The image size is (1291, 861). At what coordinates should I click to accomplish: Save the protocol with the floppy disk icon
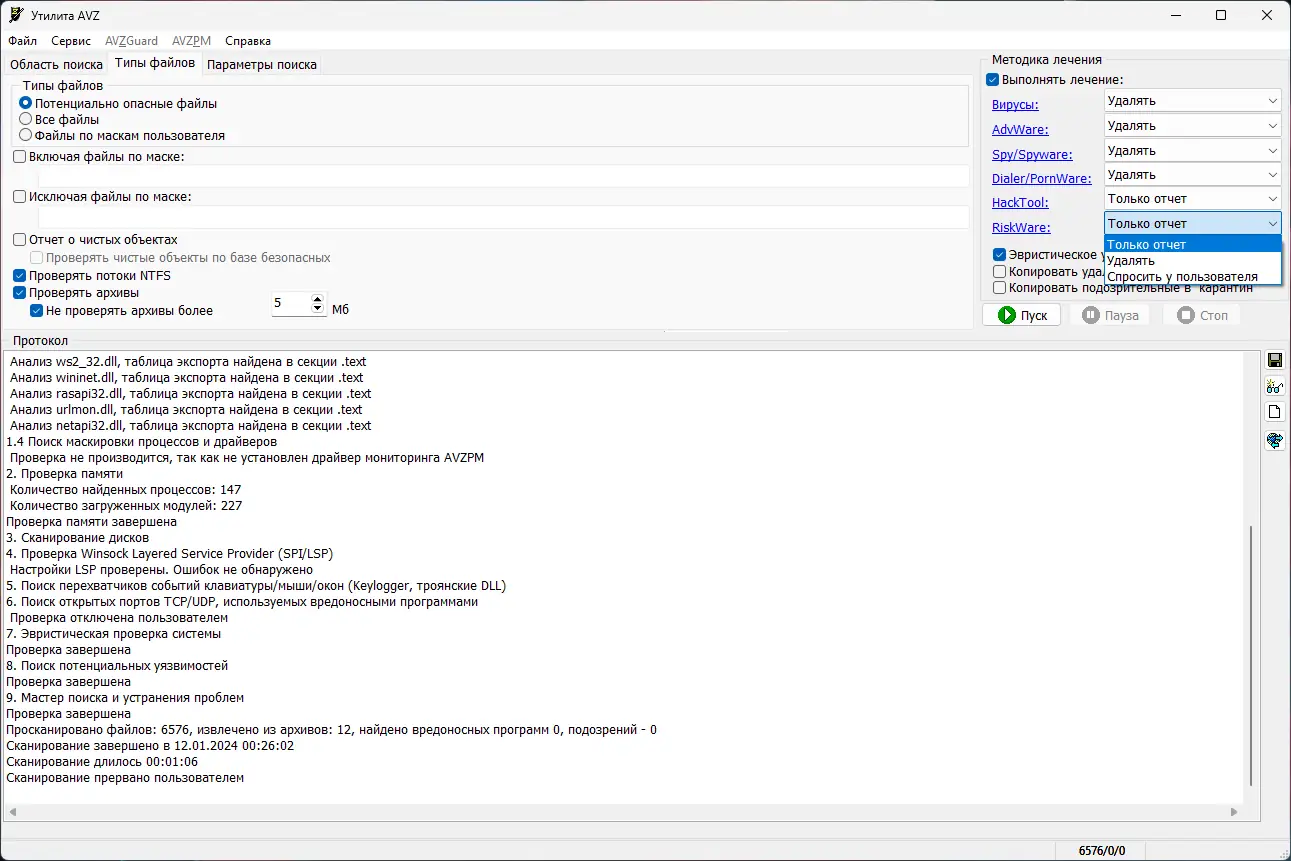1275,360
